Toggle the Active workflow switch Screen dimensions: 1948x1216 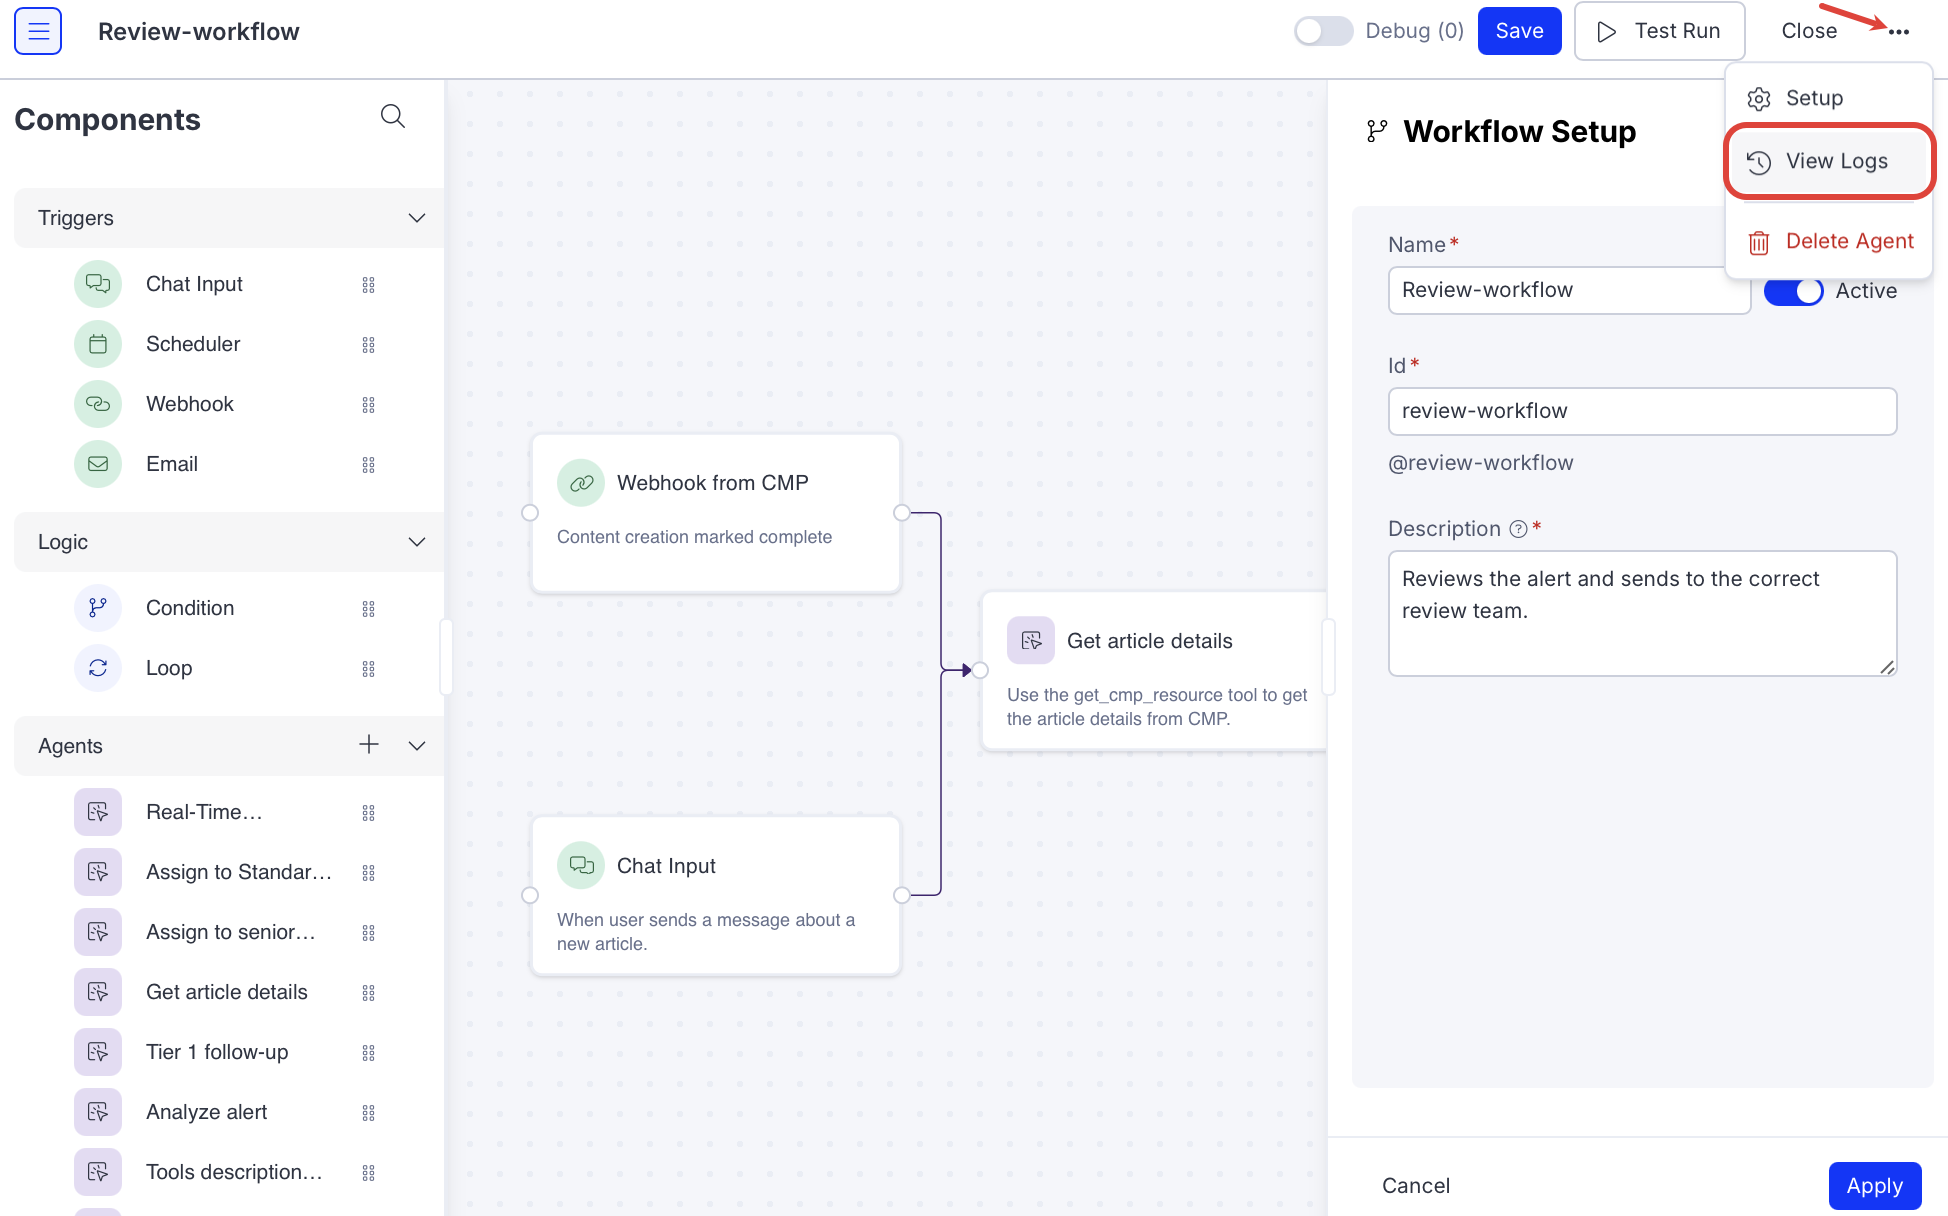(x=1793, y=291)
